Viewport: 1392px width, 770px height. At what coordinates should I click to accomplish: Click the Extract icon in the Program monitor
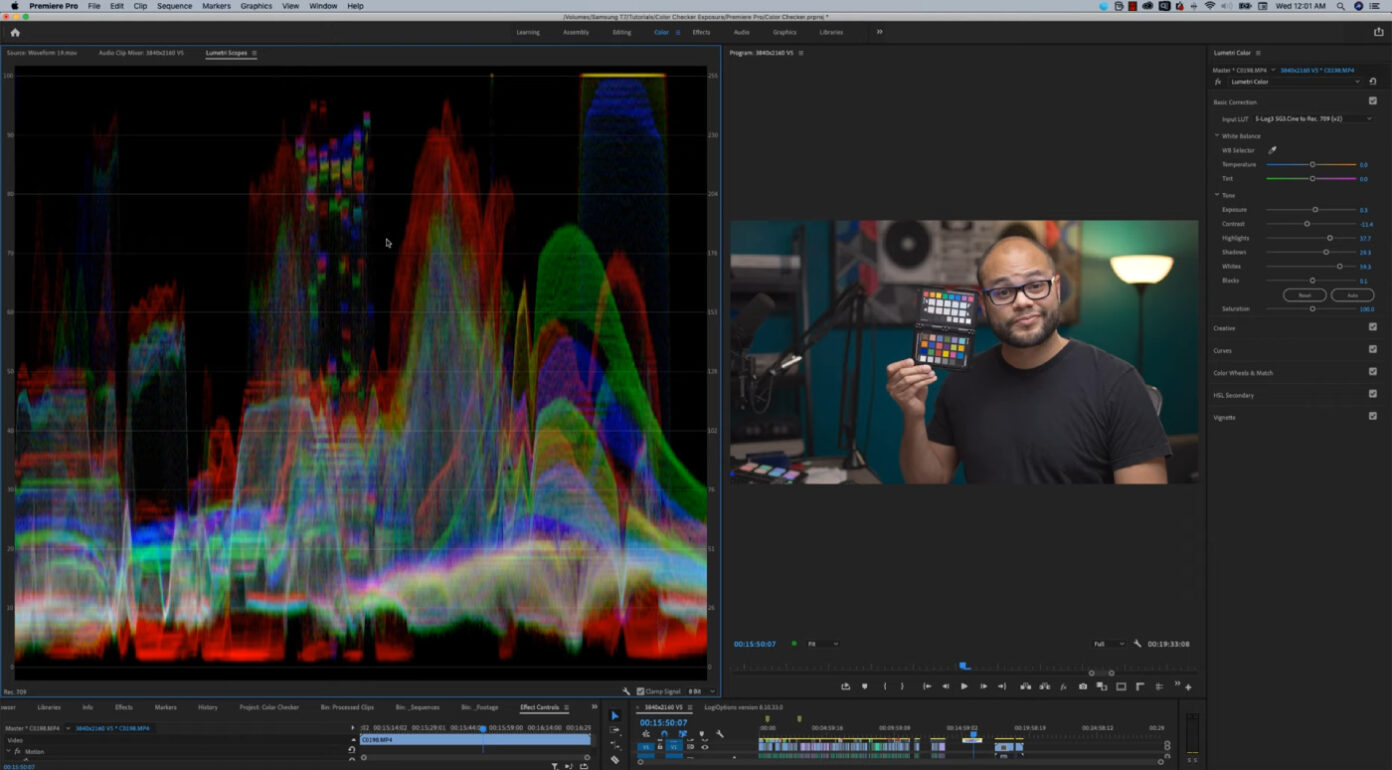(1046, 688)
